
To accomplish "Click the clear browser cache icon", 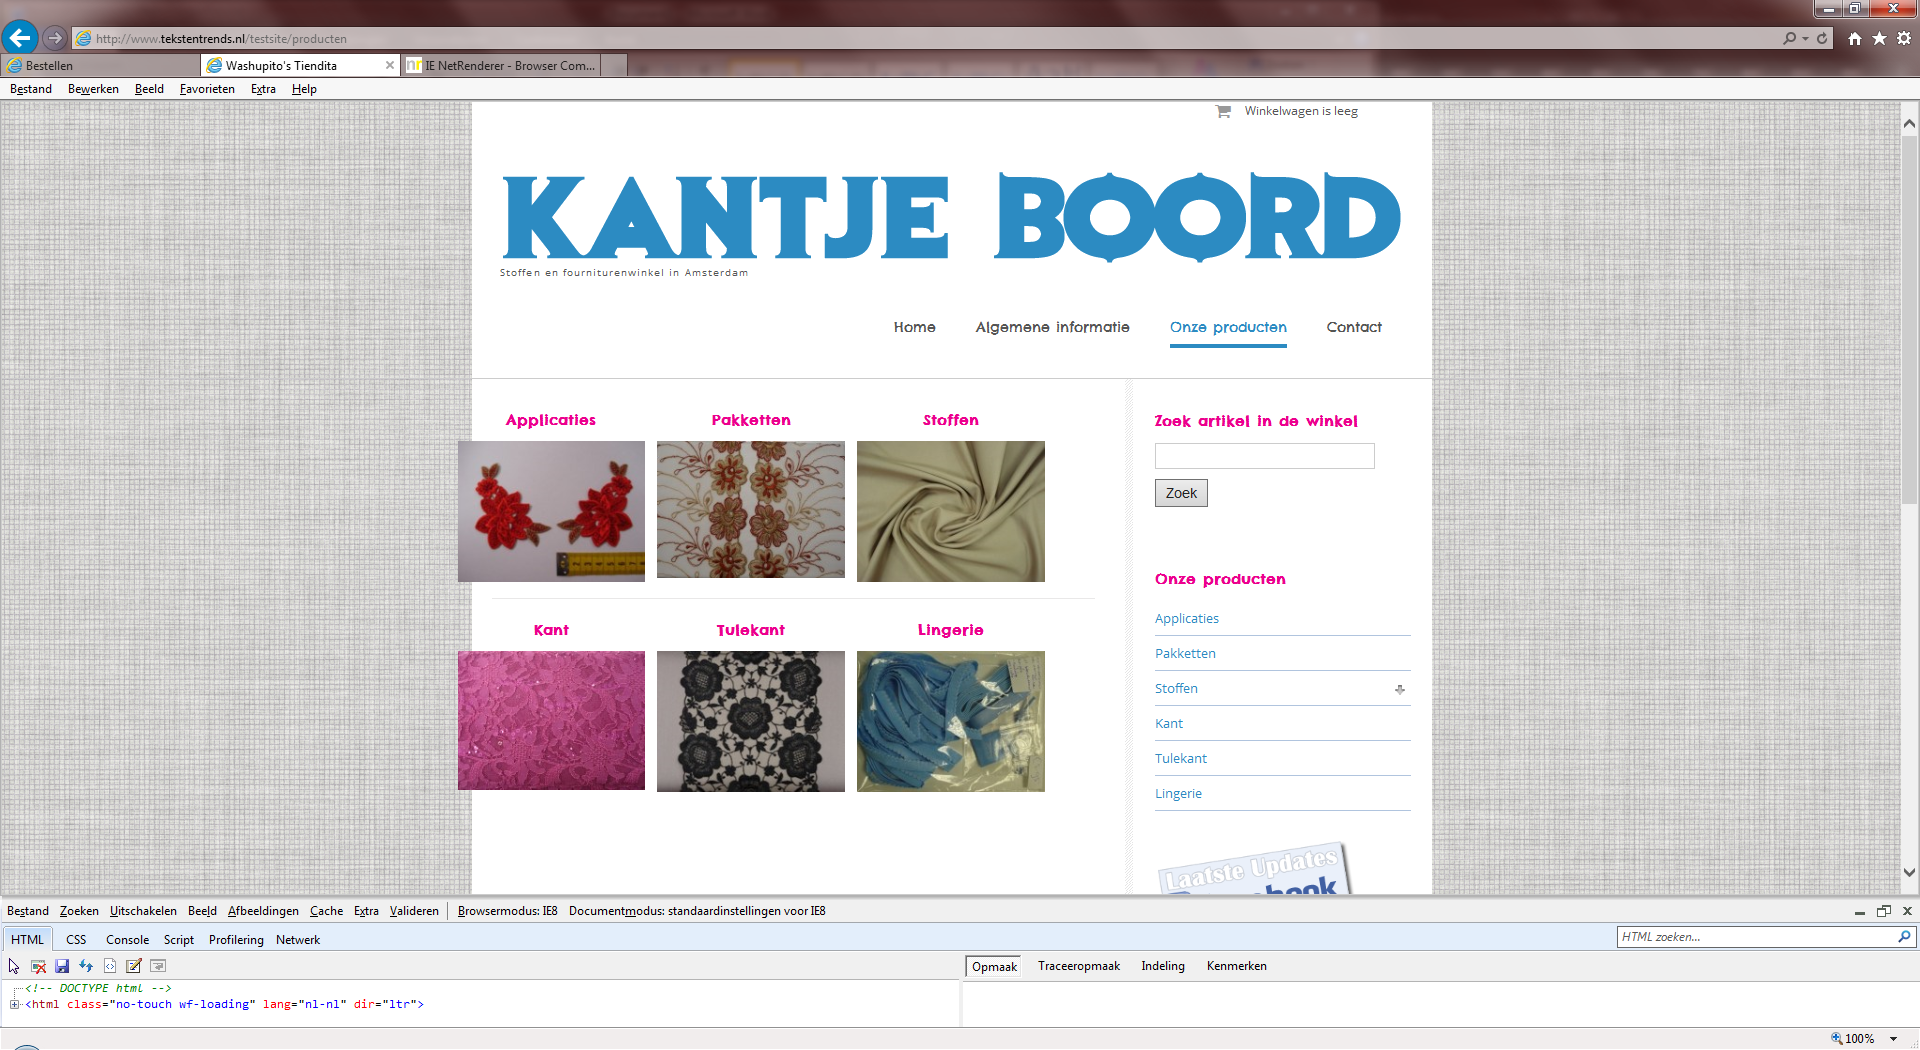I will (38, 966).
